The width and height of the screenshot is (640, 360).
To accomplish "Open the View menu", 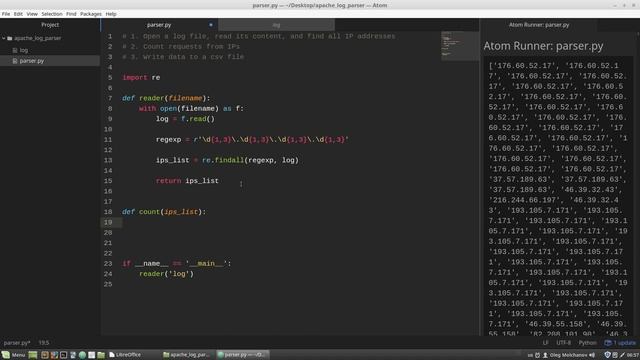I will [32, 14].
